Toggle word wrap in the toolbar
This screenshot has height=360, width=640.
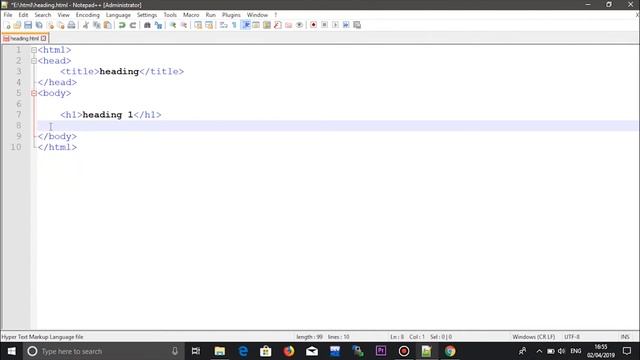[223, 25]
